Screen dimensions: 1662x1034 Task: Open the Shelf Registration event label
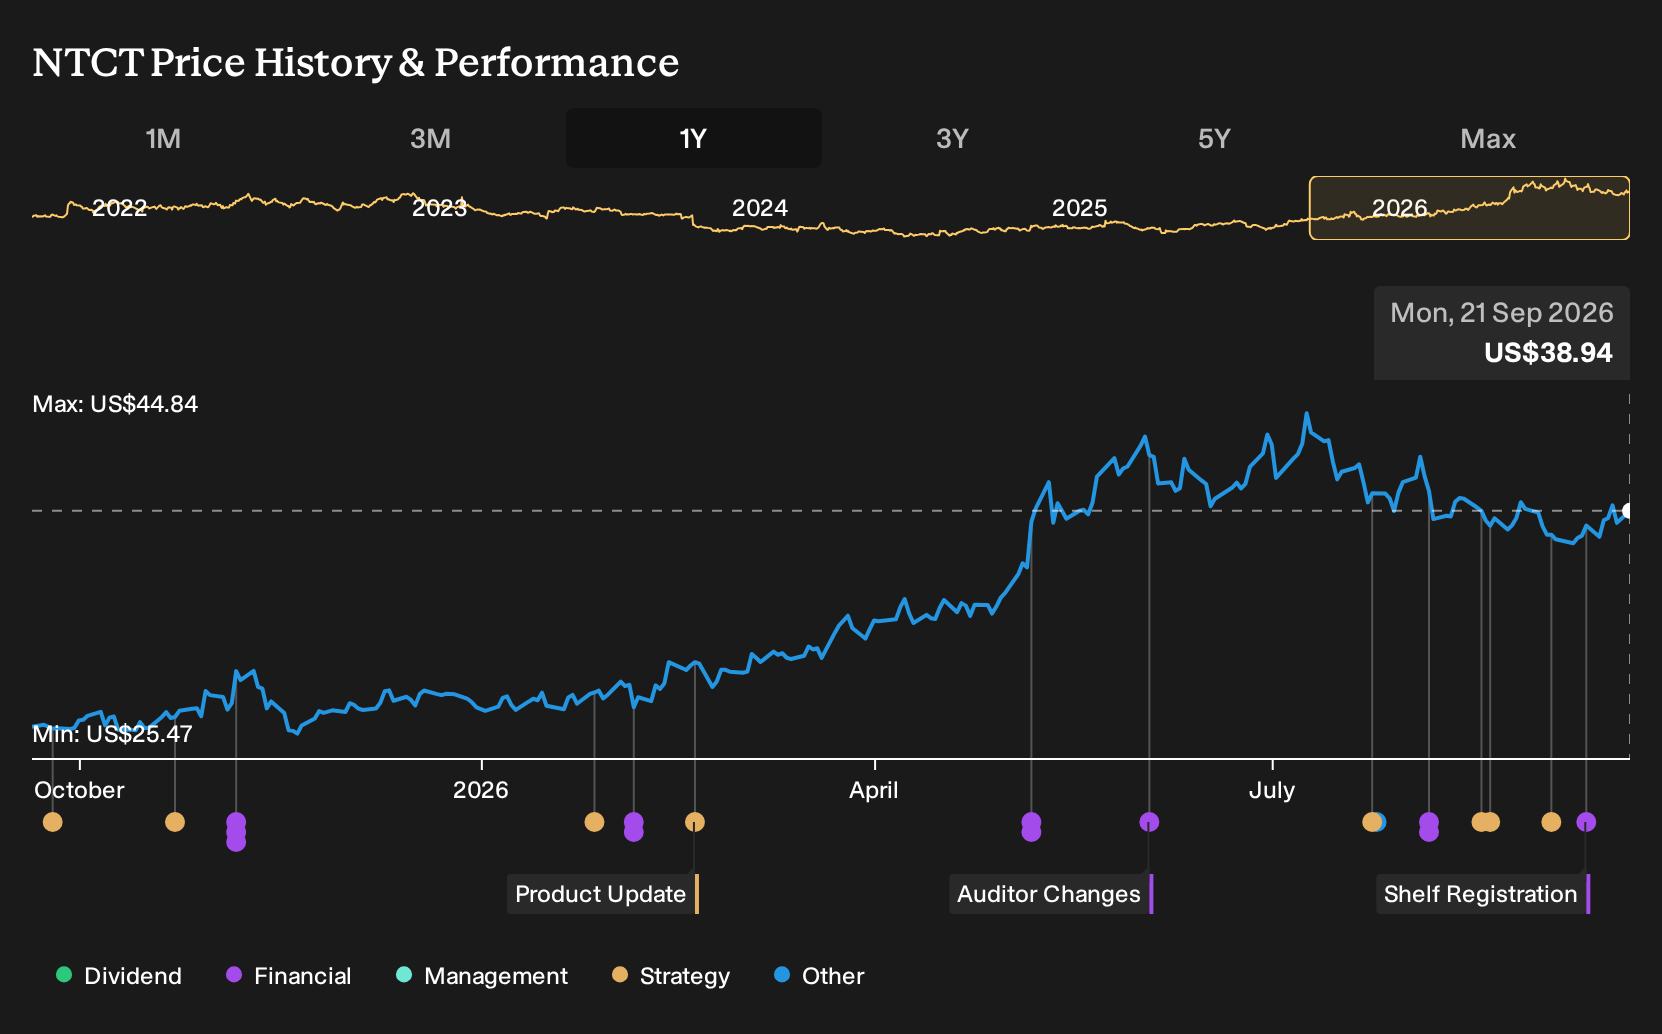[x=1483, y=894]
